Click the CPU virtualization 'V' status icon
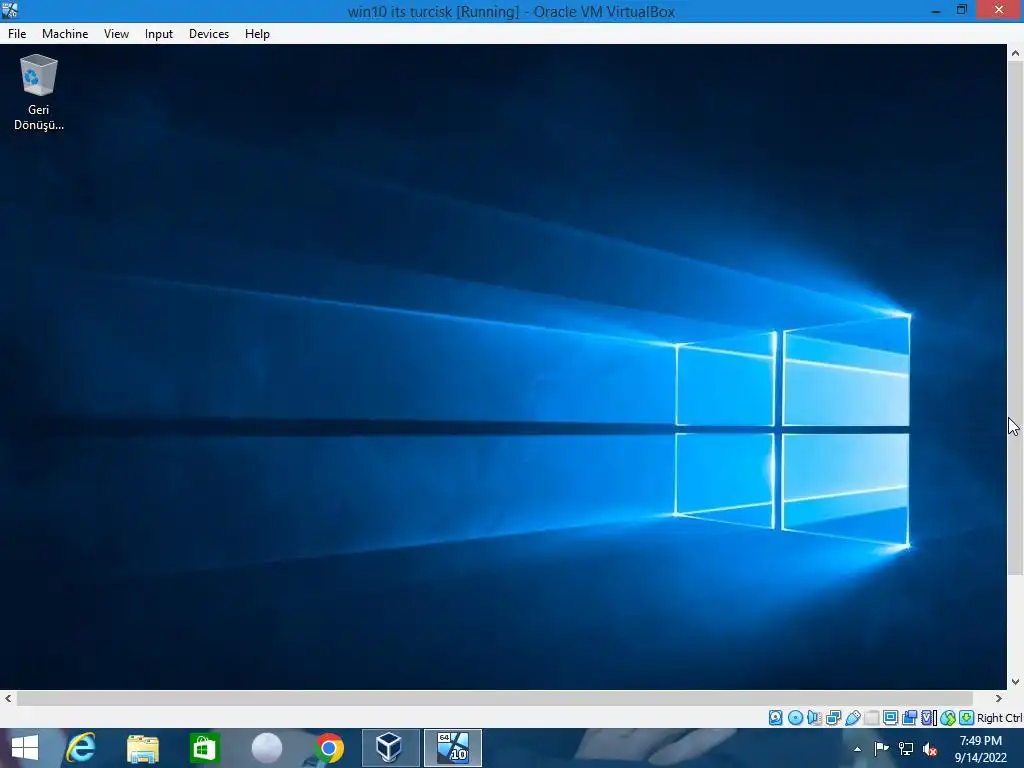Screen dimensions: 1024x768 (927, 718)
